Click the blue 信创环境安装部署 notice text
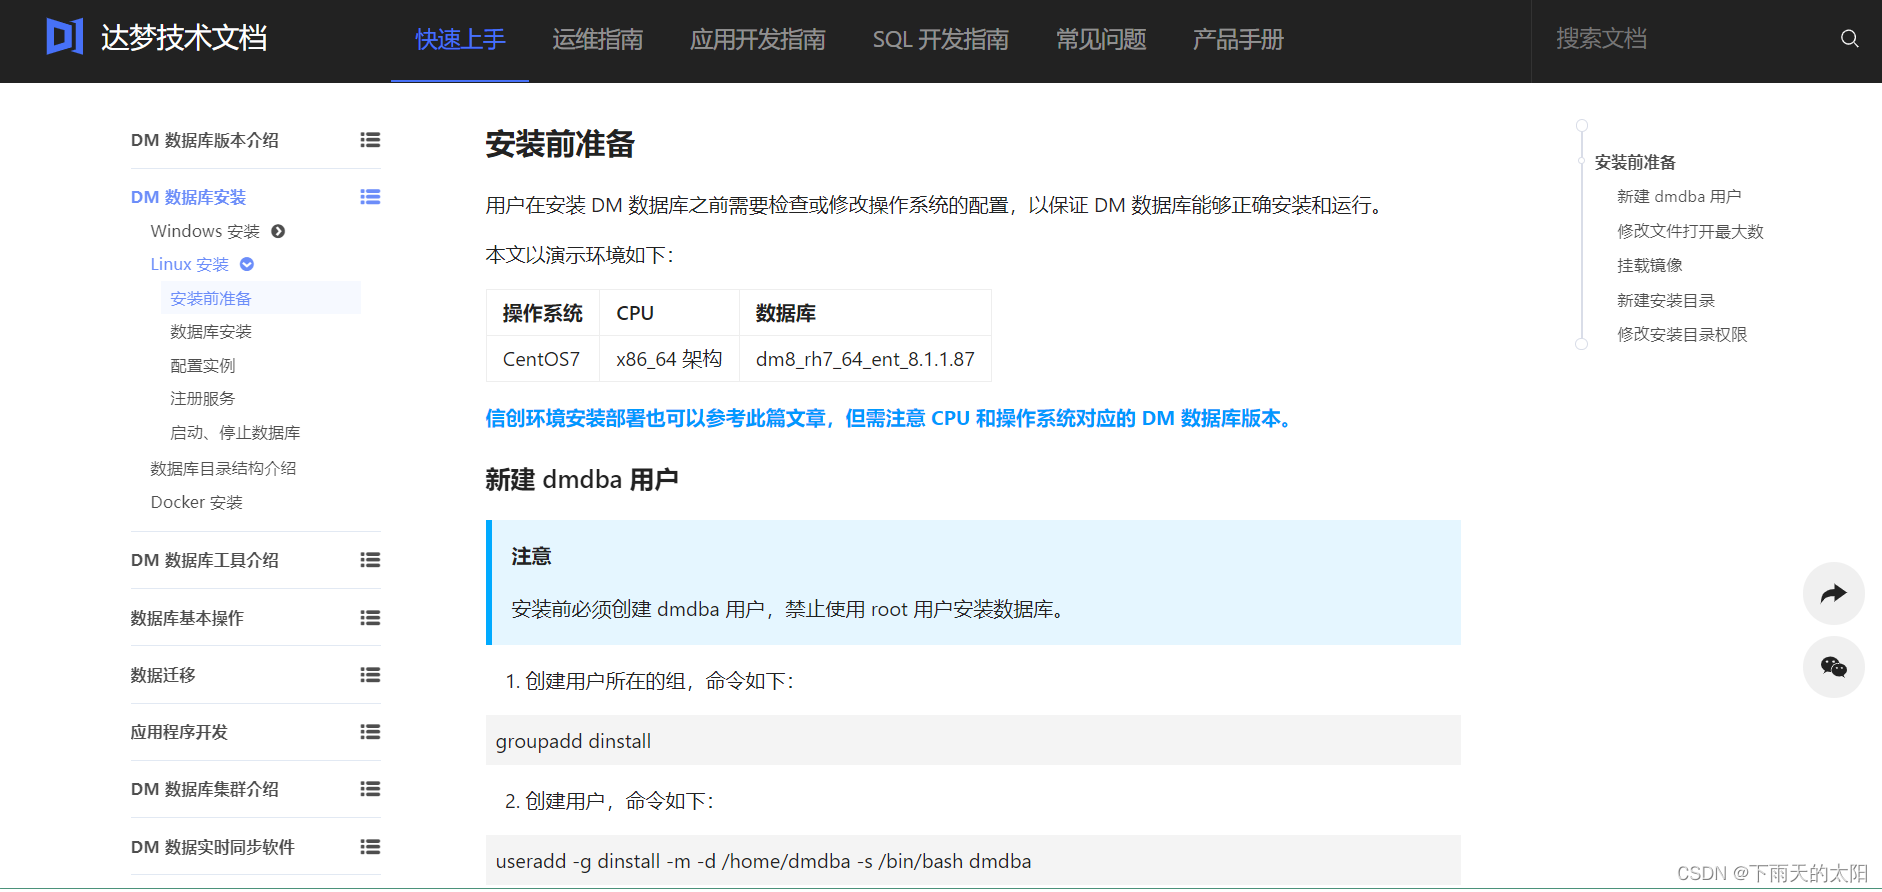The width and height of the screenshot is (1882, 892). (893, 418)
